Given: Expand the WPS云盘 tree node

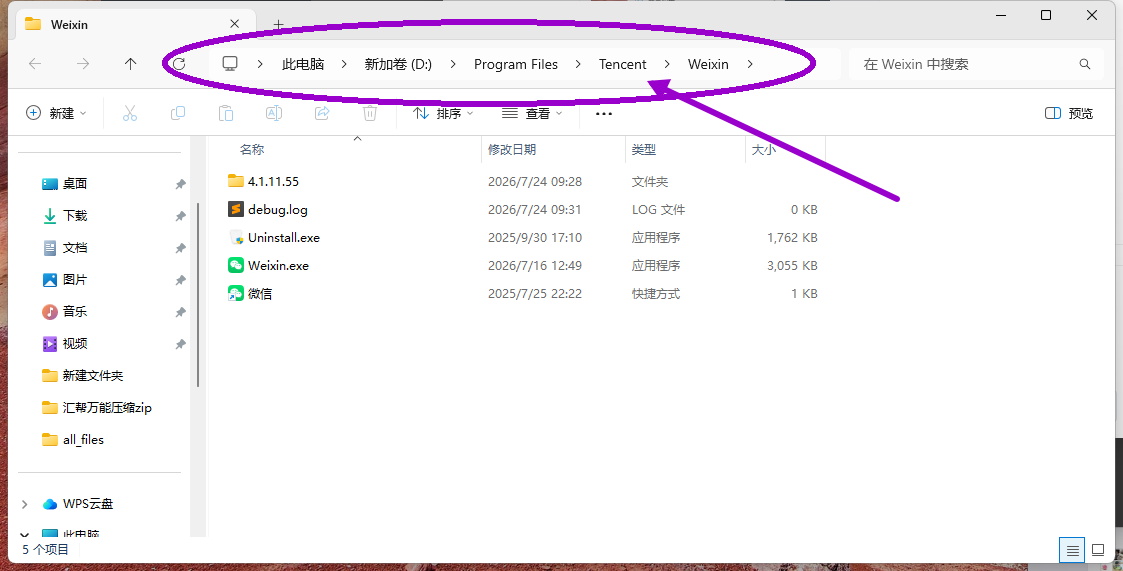Looking at the screenshot, I should coord(24,504).
